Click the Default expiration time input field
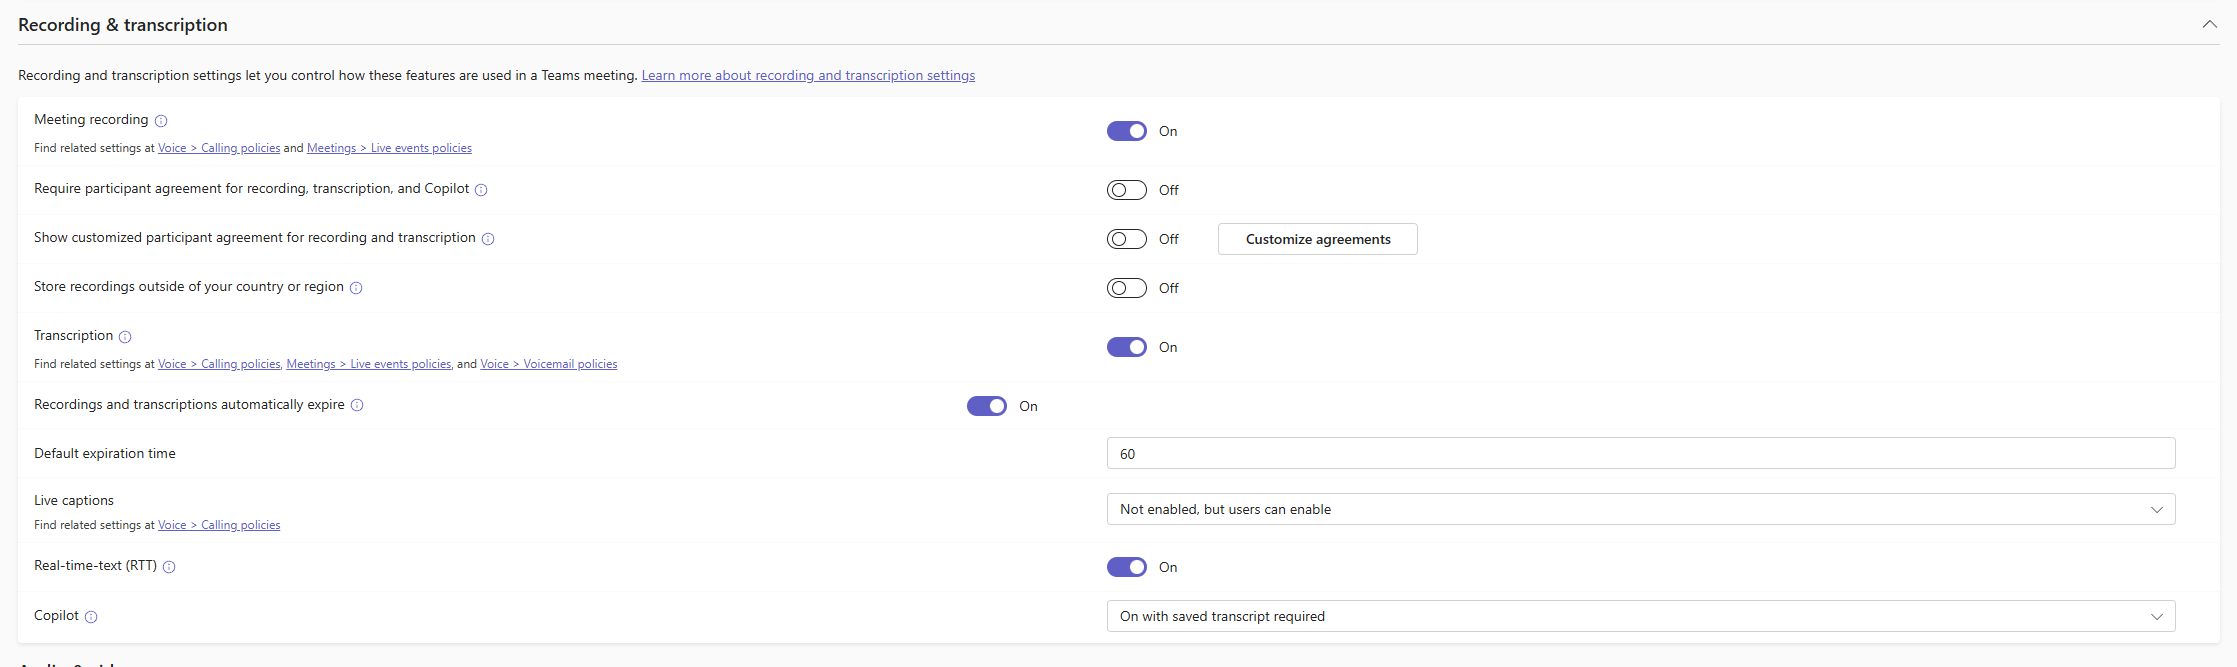This screenshot has width=2237, height=667. coord(1641,453)
